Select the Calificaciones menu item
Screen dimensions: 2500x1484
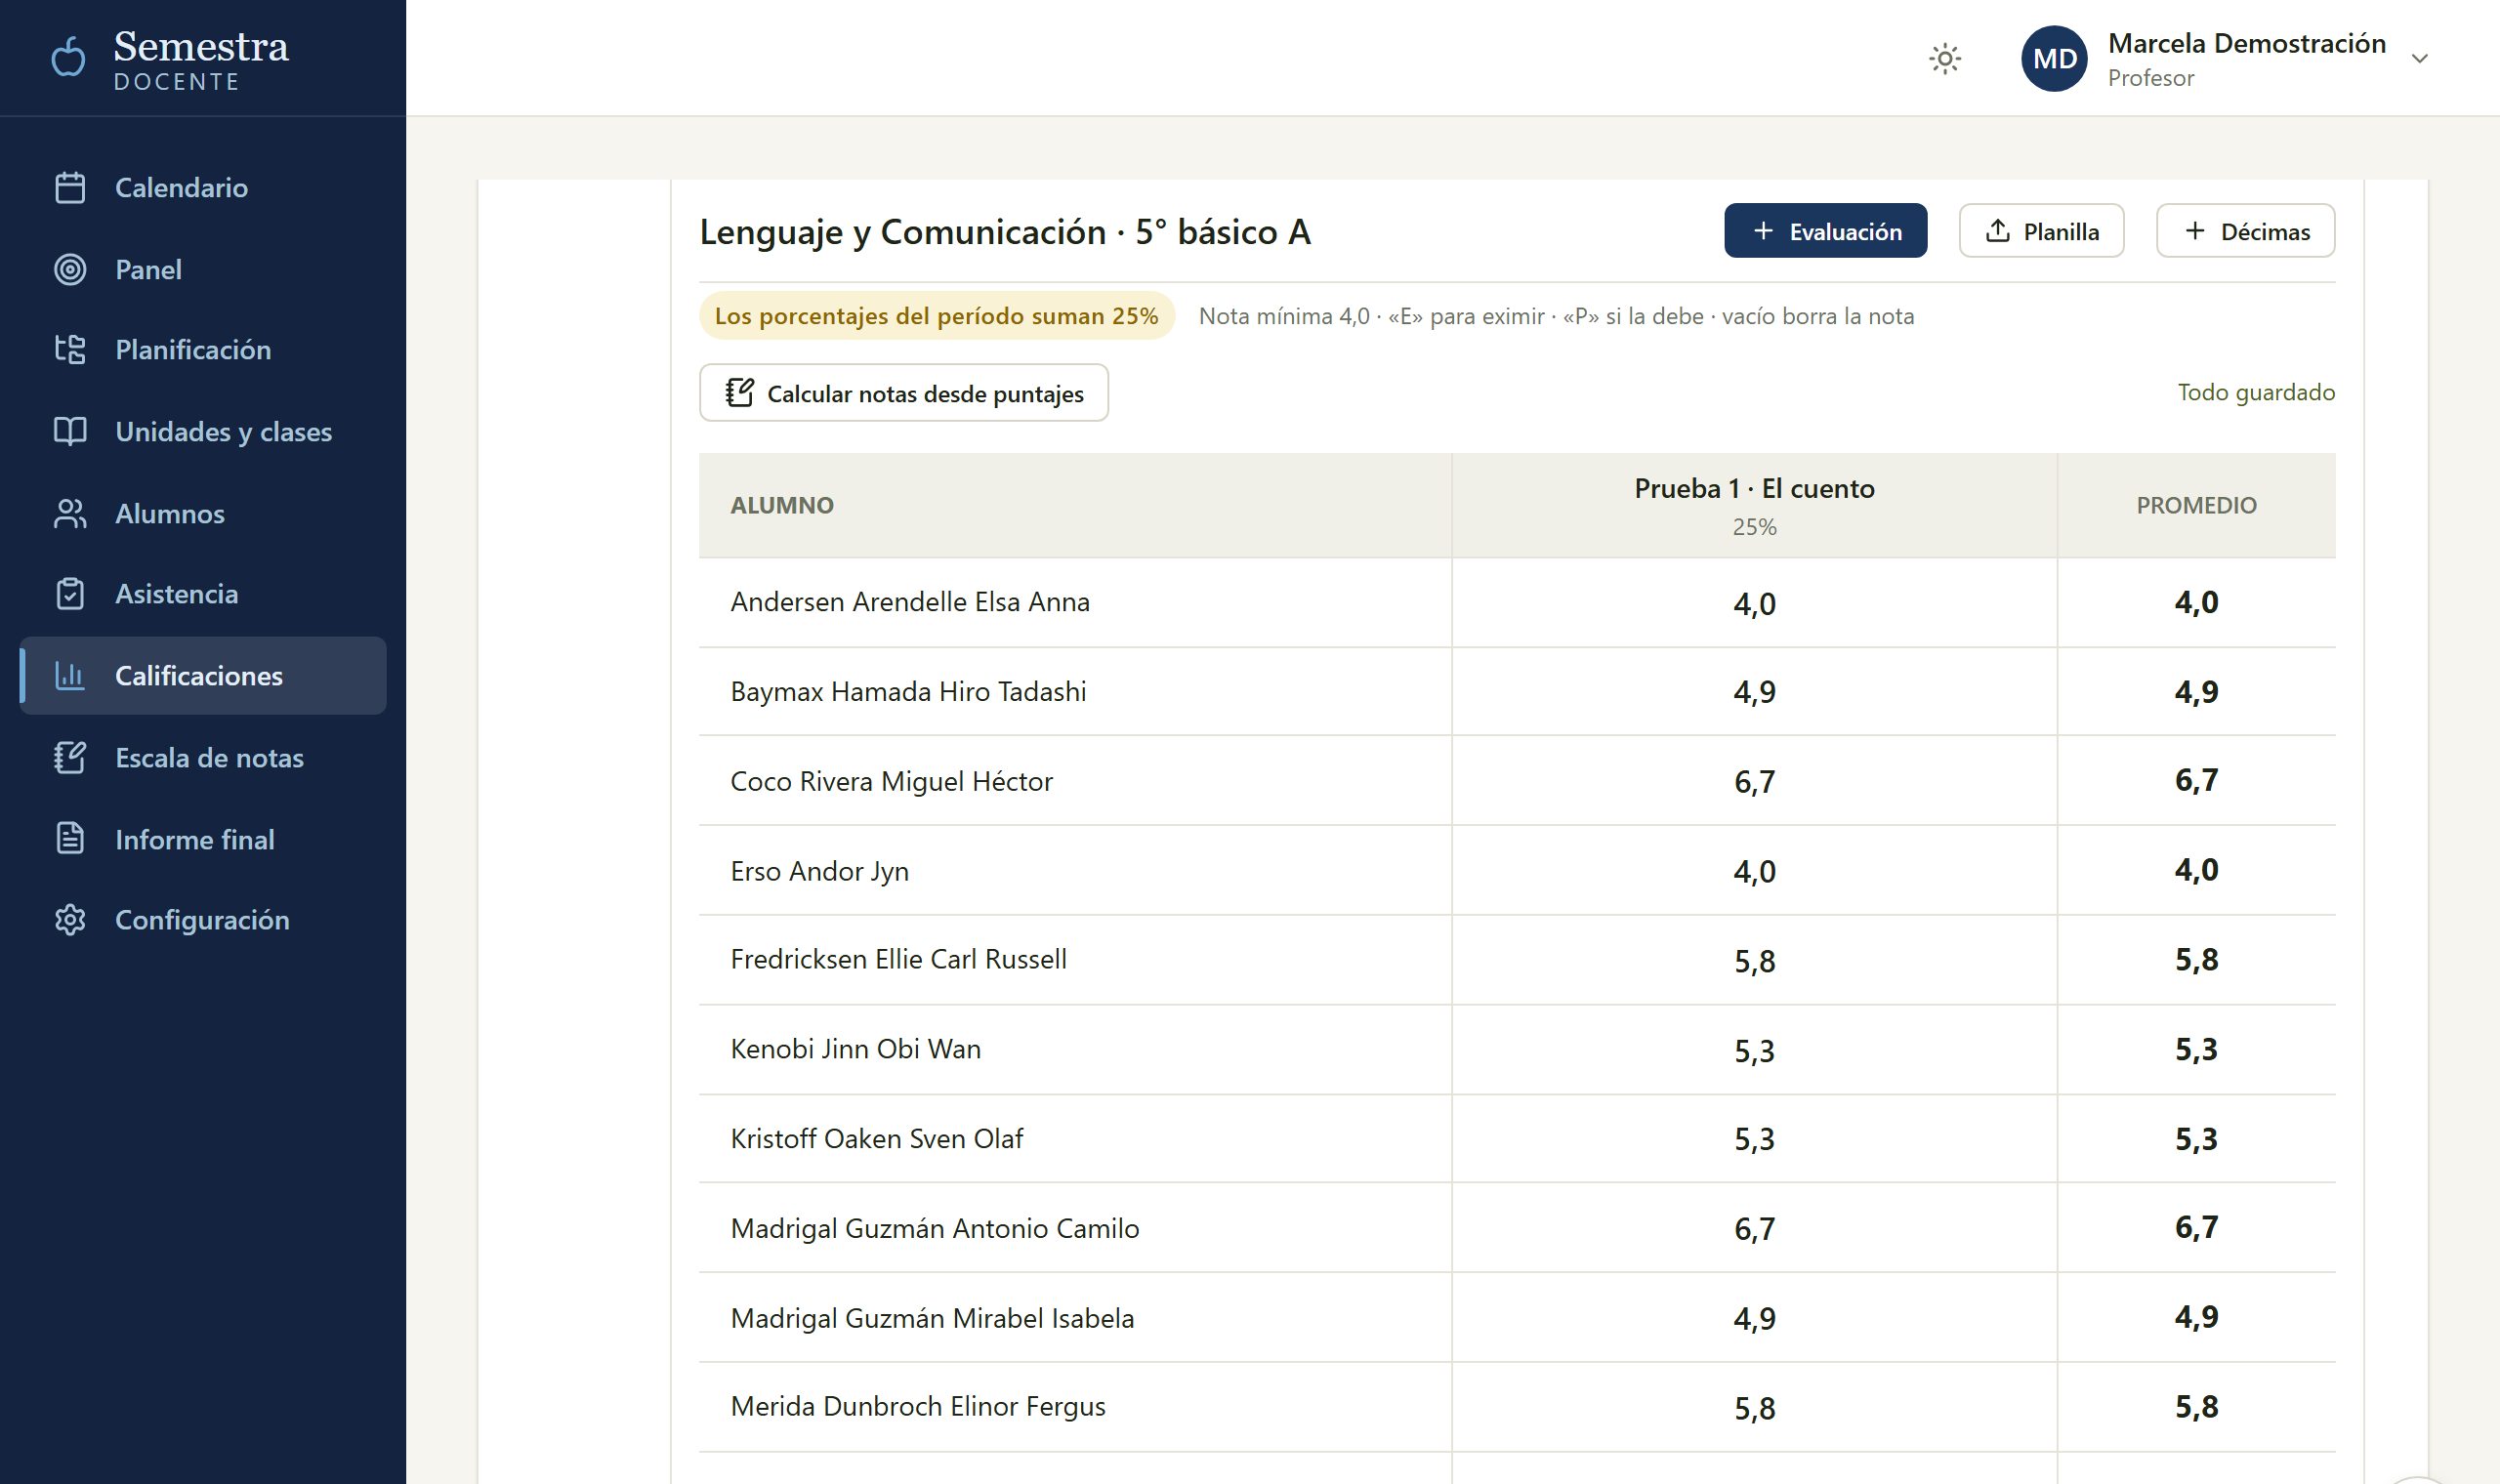[203, 676]
